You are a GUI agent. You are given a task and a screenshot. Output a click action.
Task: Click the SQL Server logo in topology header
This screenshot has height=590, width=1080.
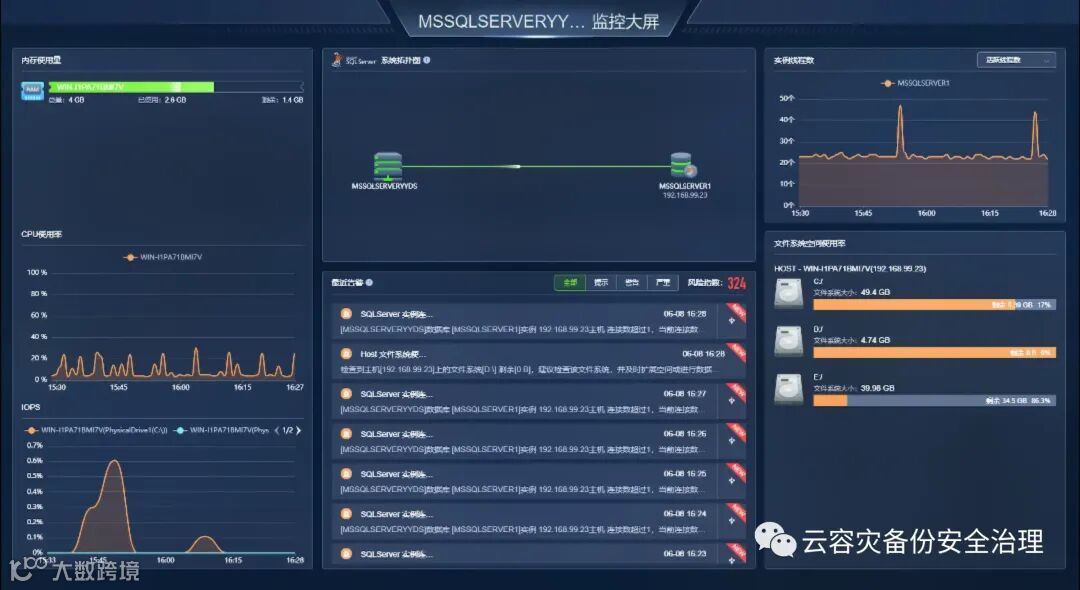click(353, 60)
